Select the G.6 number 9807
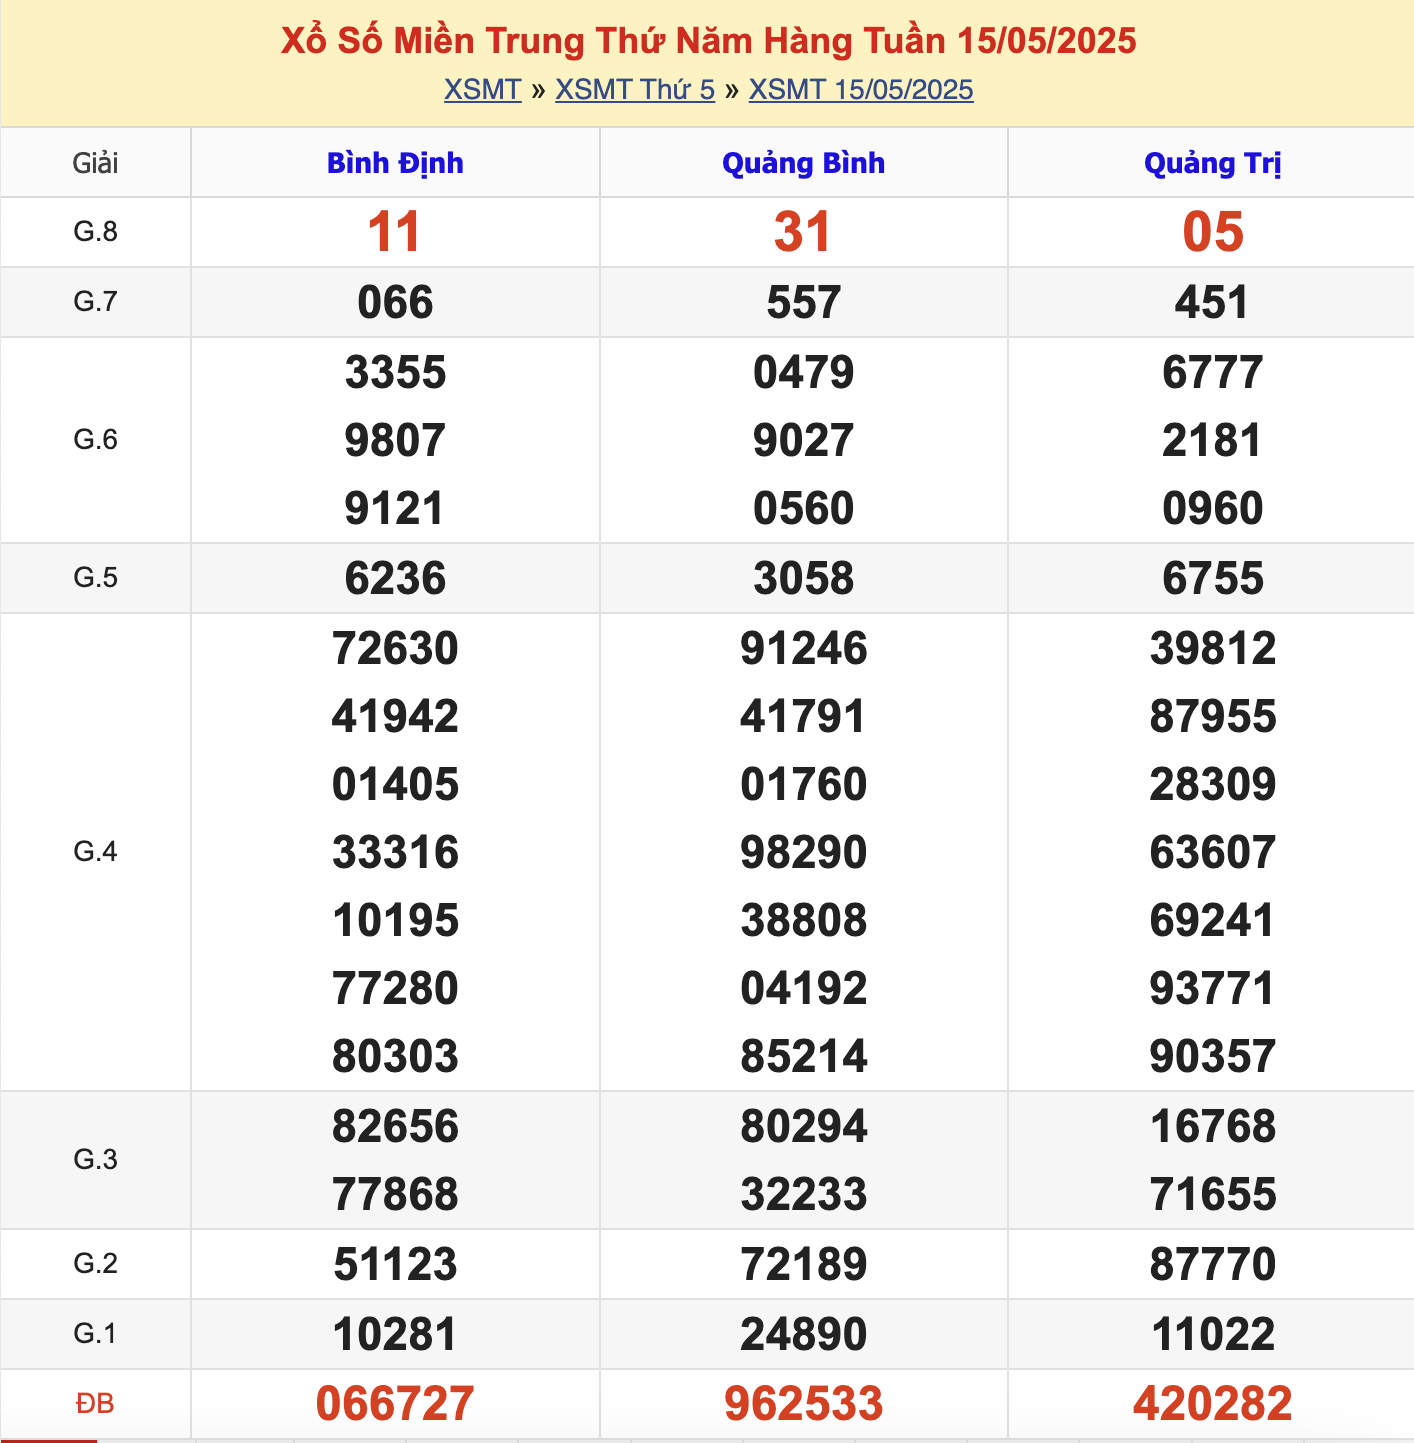1414x1443 pixels. tap(395, 441)
